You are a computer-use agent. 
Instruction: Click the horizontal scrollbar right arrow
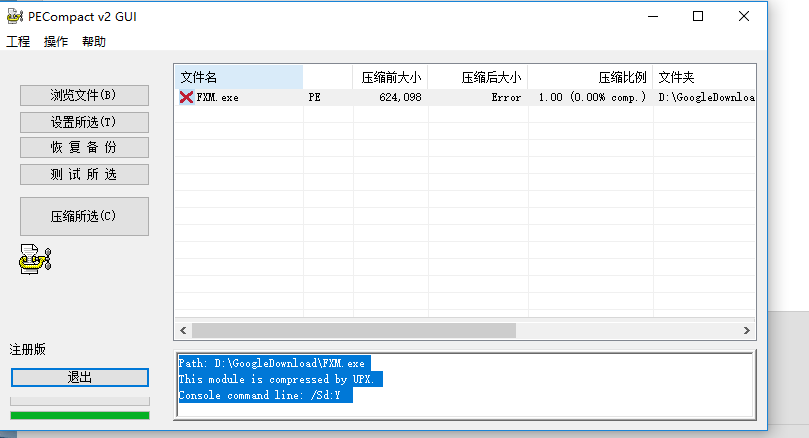point(747,330)
